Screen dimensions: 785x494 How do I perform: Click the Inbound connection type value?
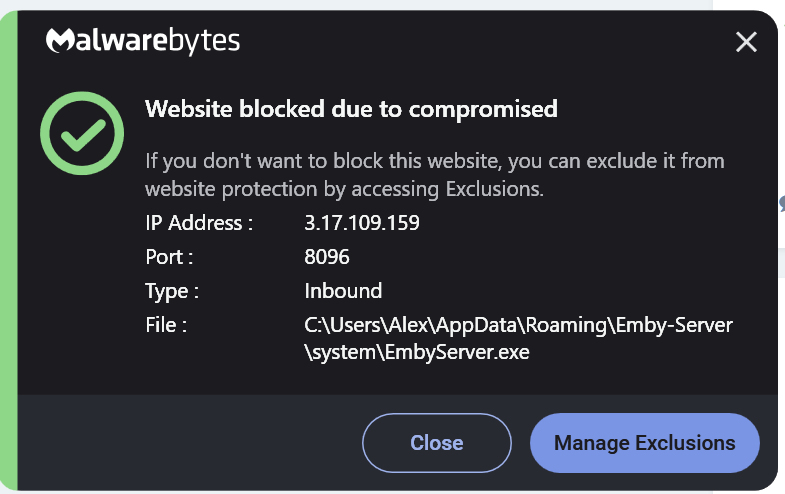click(x=343, y=291)
